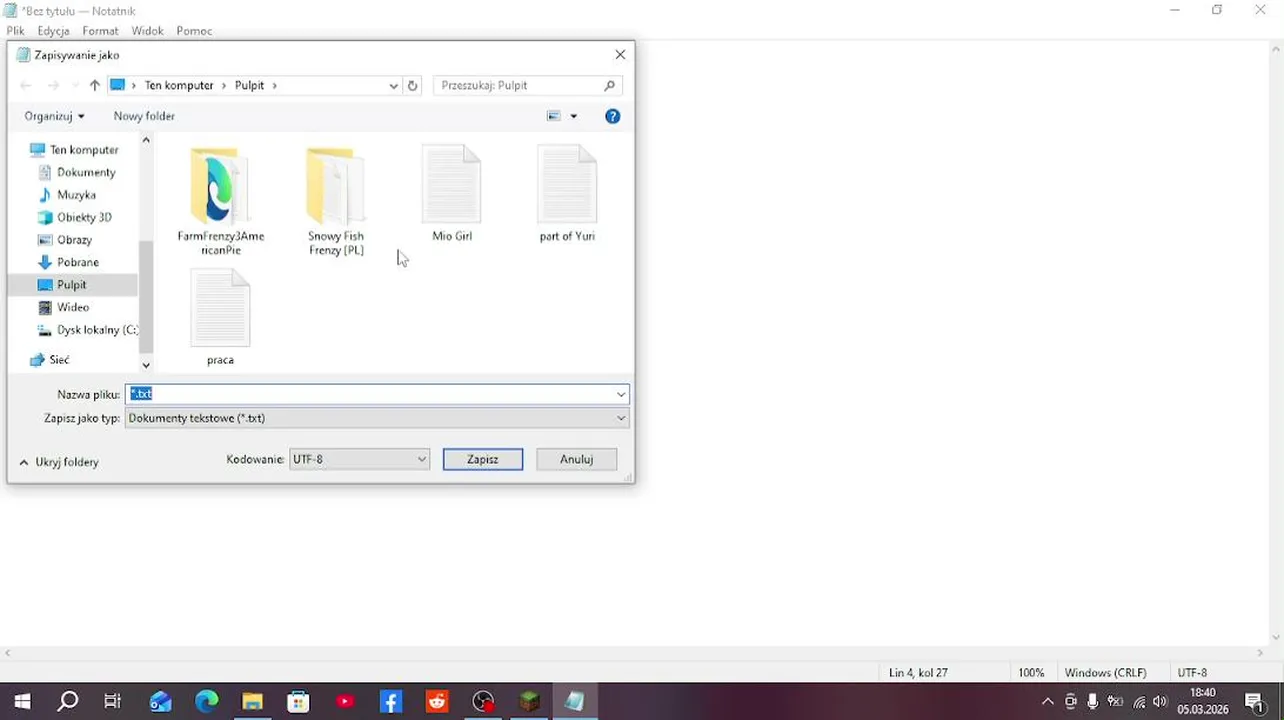
Task: Click Pulpit in the address path
Action: point(249,86)
